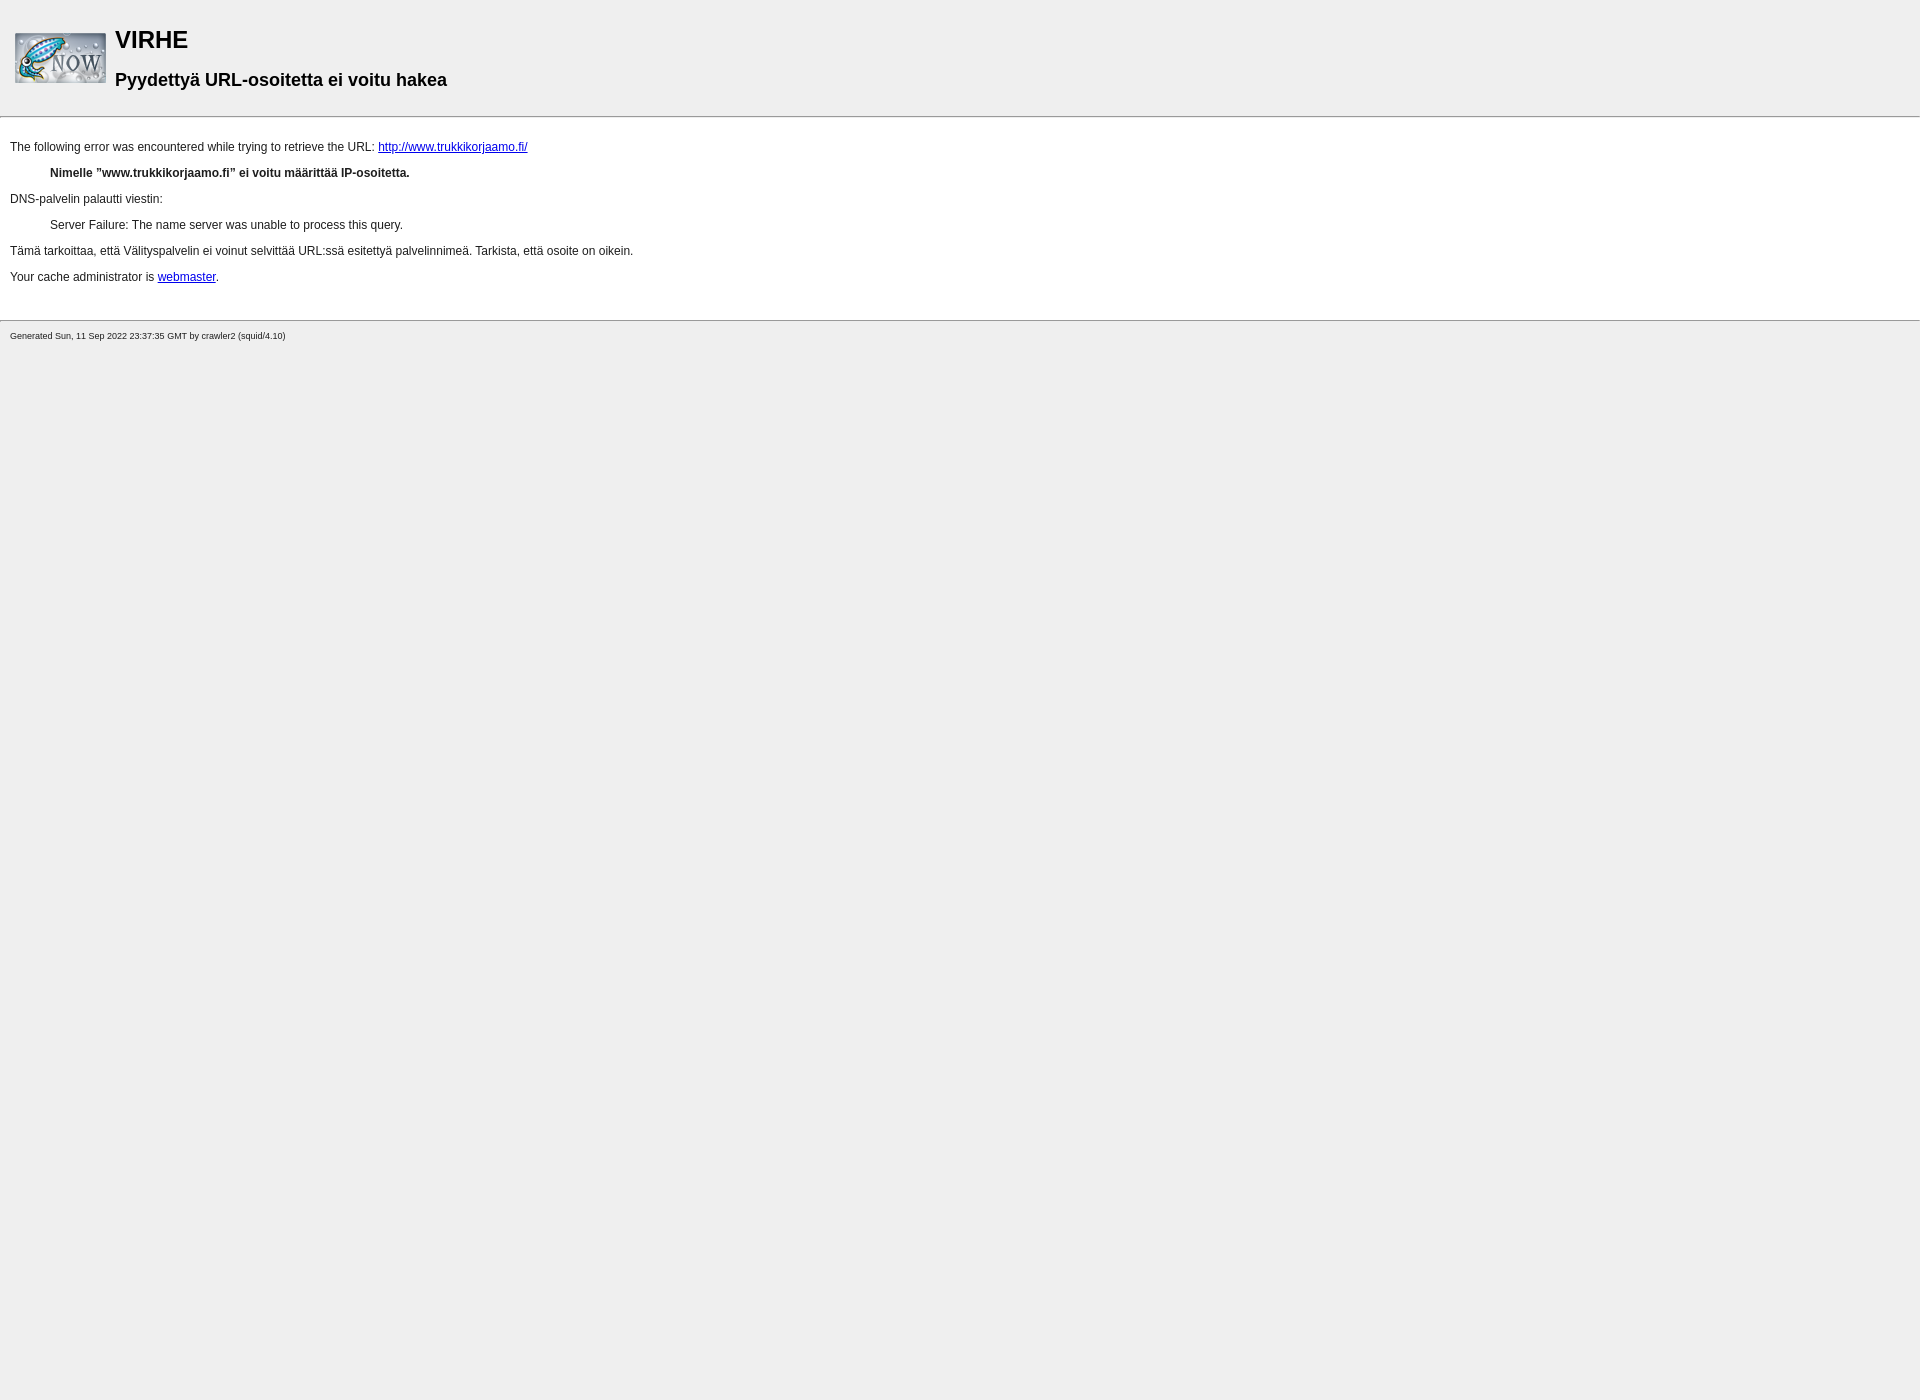
Task: Click the Squid error page header icon
Action: pyautogui.click(x=60, y=57)
